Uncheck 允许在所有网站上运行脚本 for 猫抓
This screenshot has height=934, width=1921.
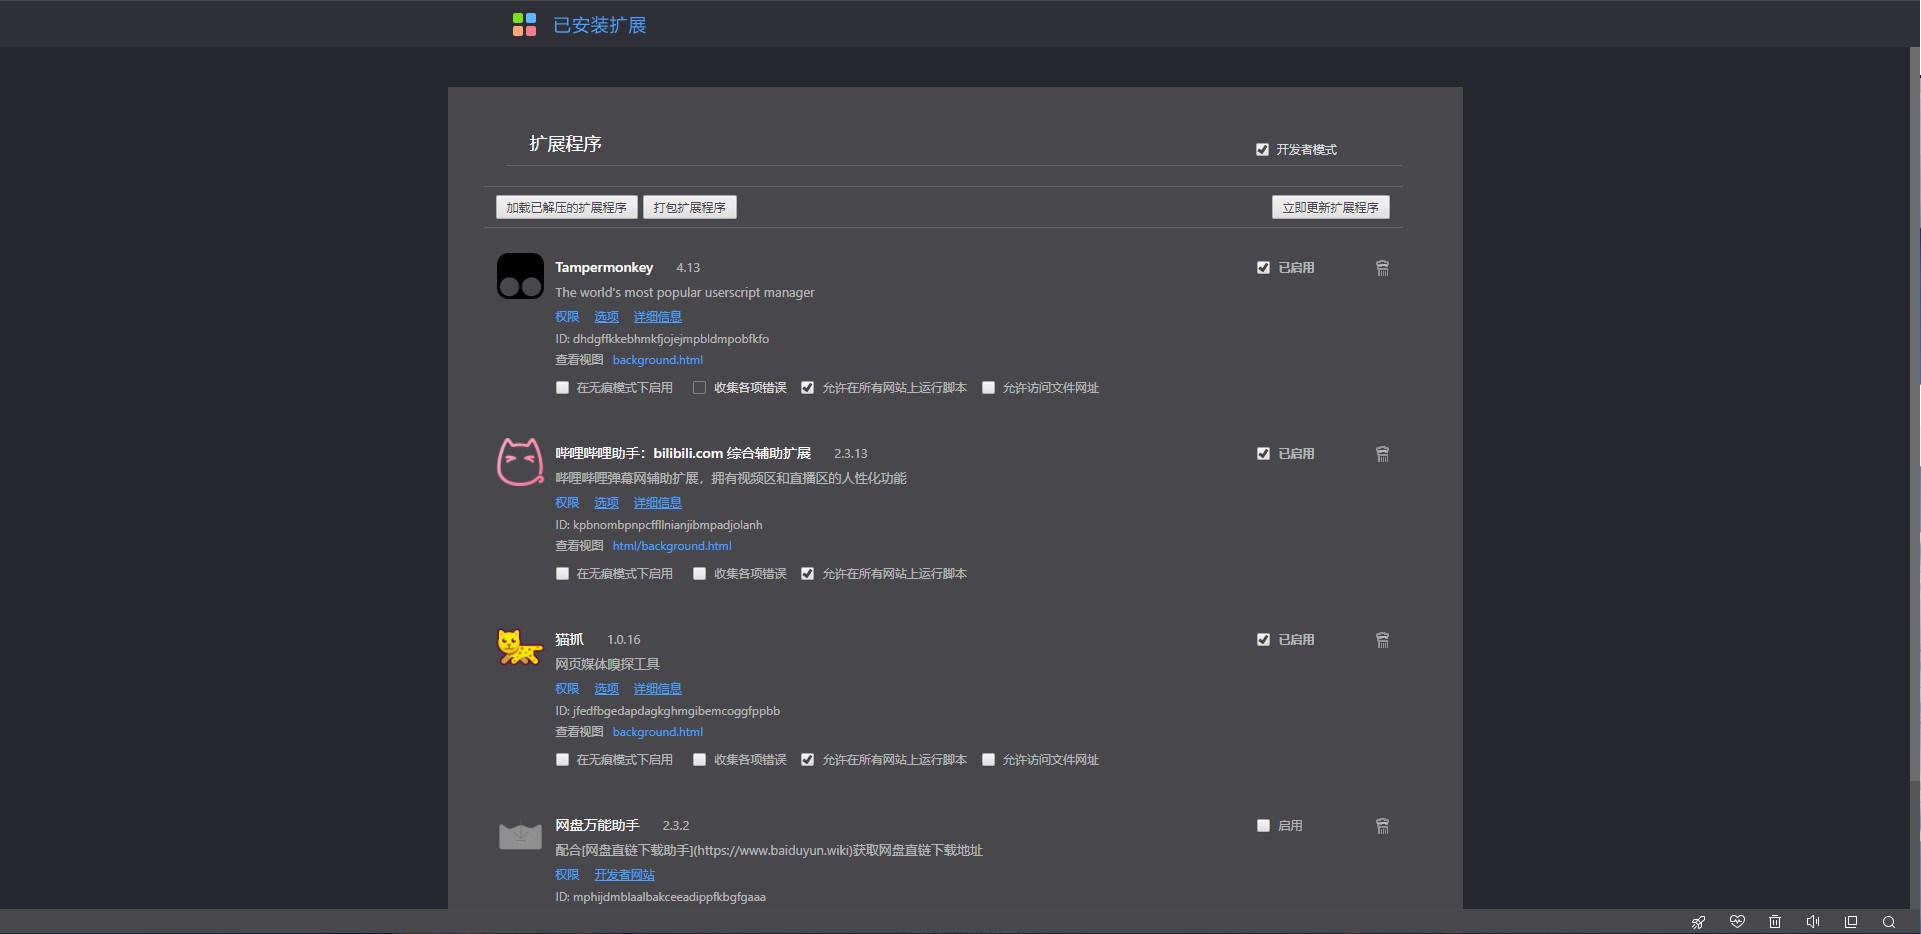click(x=807, y=760)
